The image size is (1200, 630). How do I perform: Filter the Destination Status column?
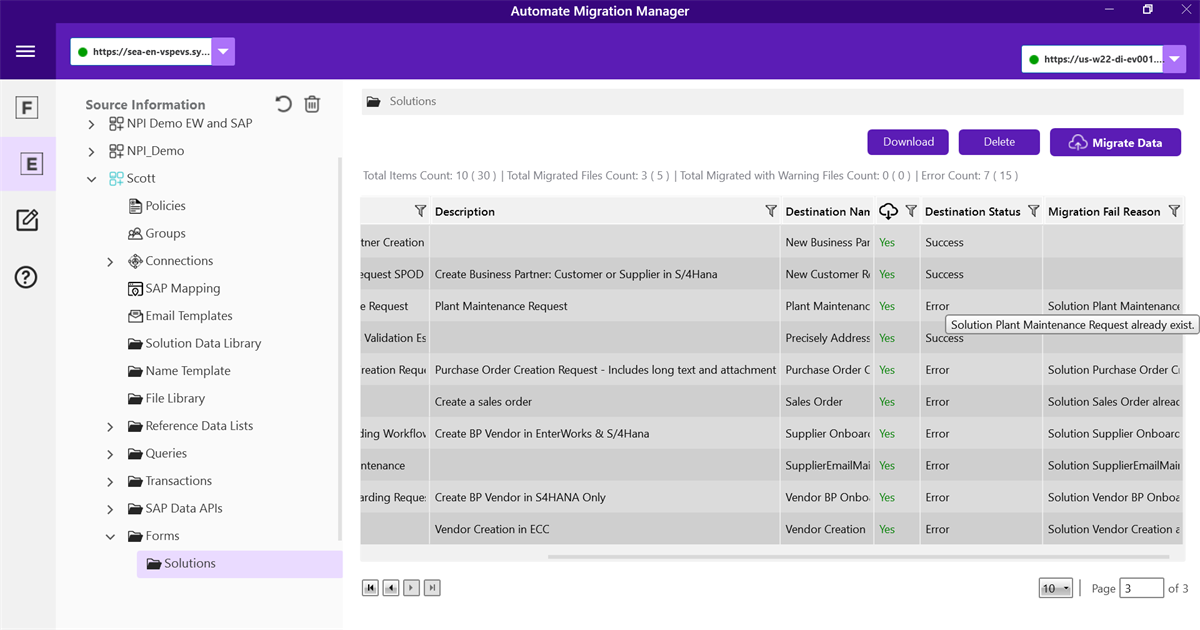[x=1031, y=211]
